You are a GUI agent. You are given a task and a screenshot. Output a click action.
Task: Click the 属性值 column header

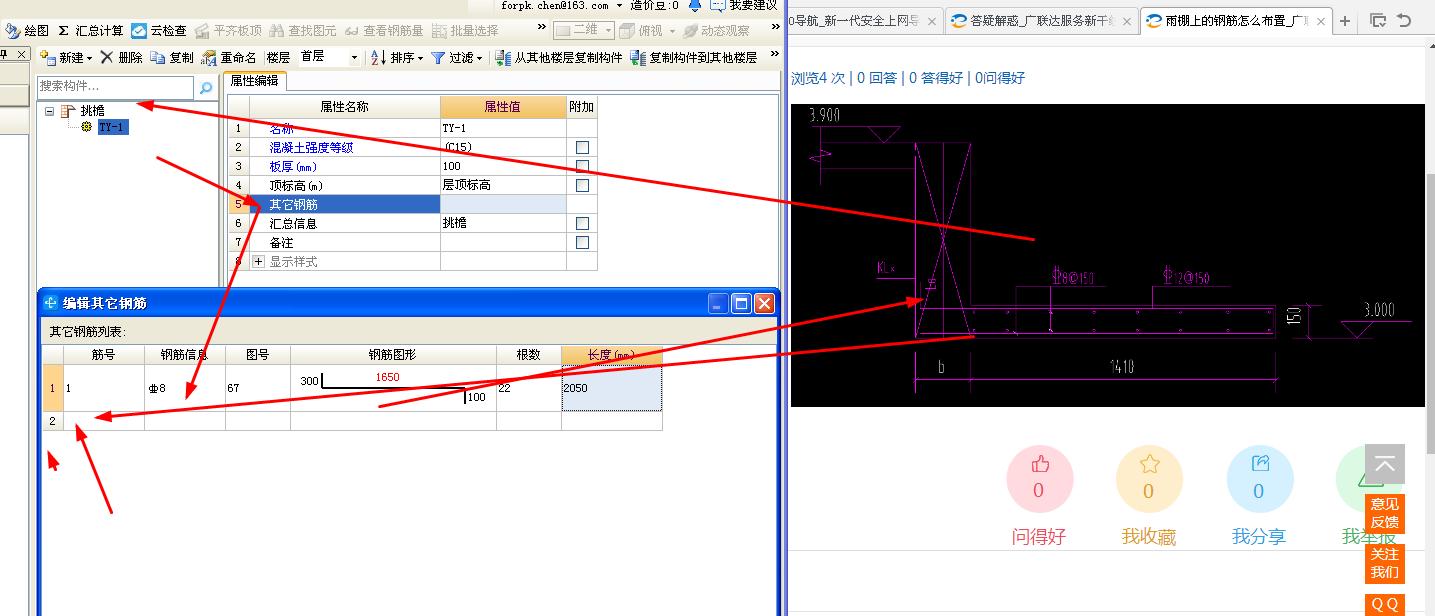[x=503, y=107]
